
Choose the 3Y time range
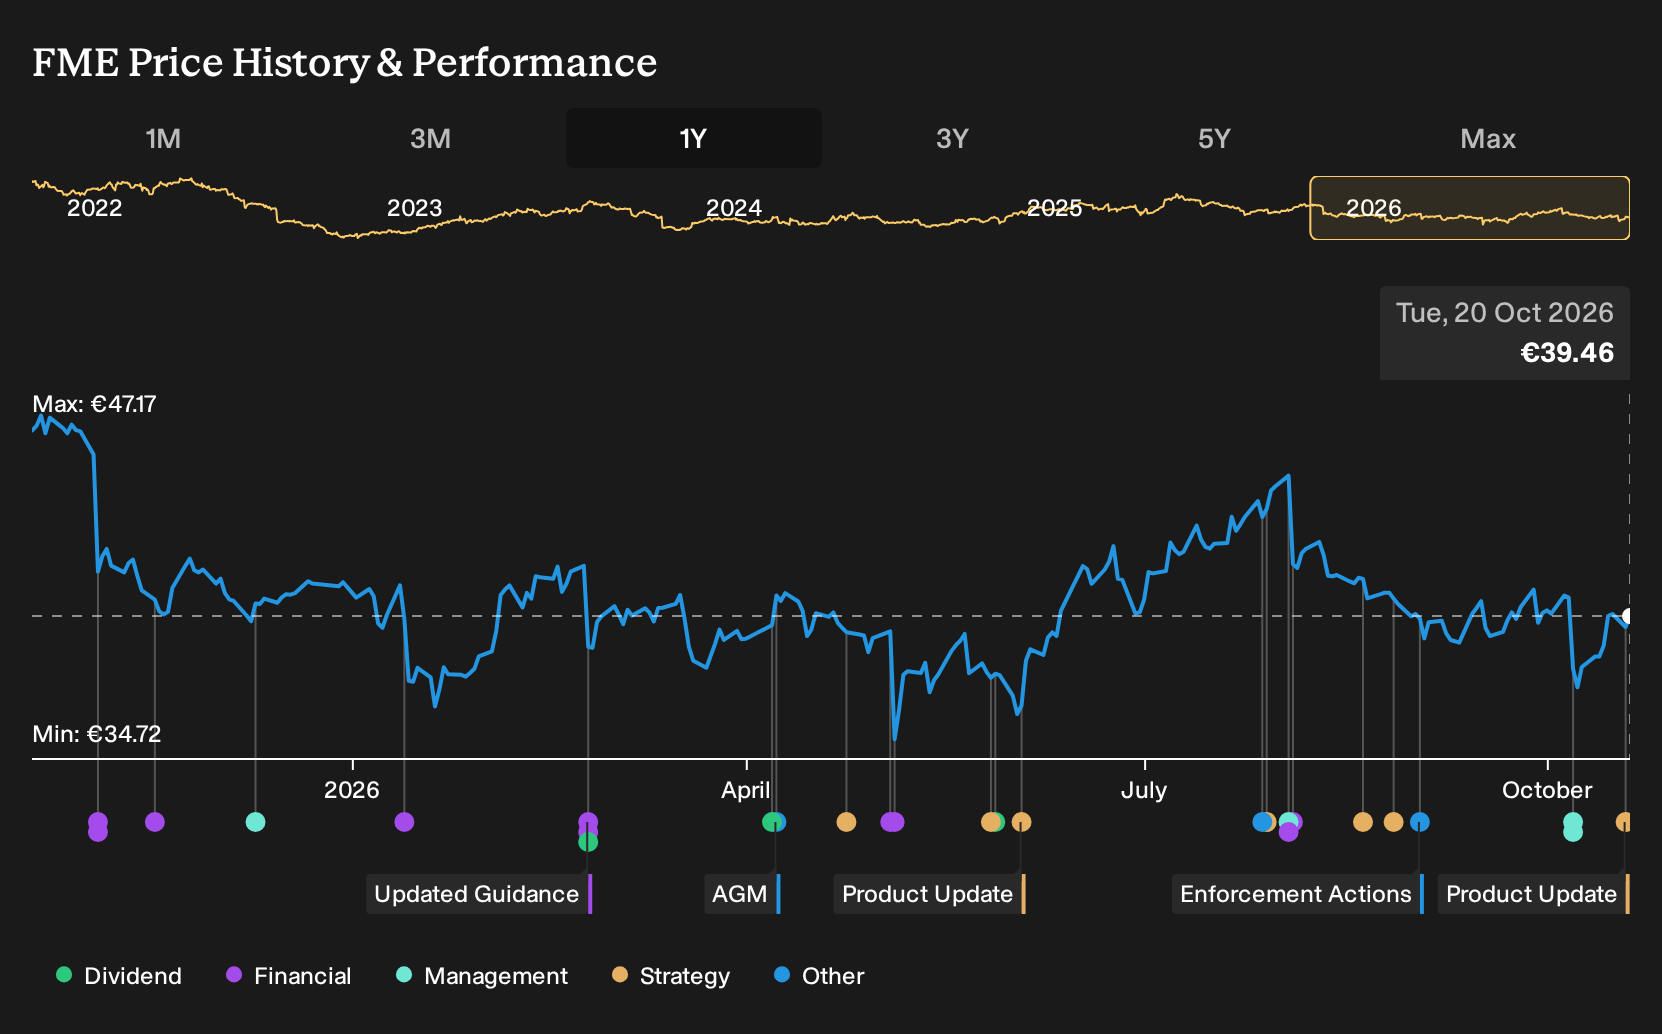click(952, 138)
